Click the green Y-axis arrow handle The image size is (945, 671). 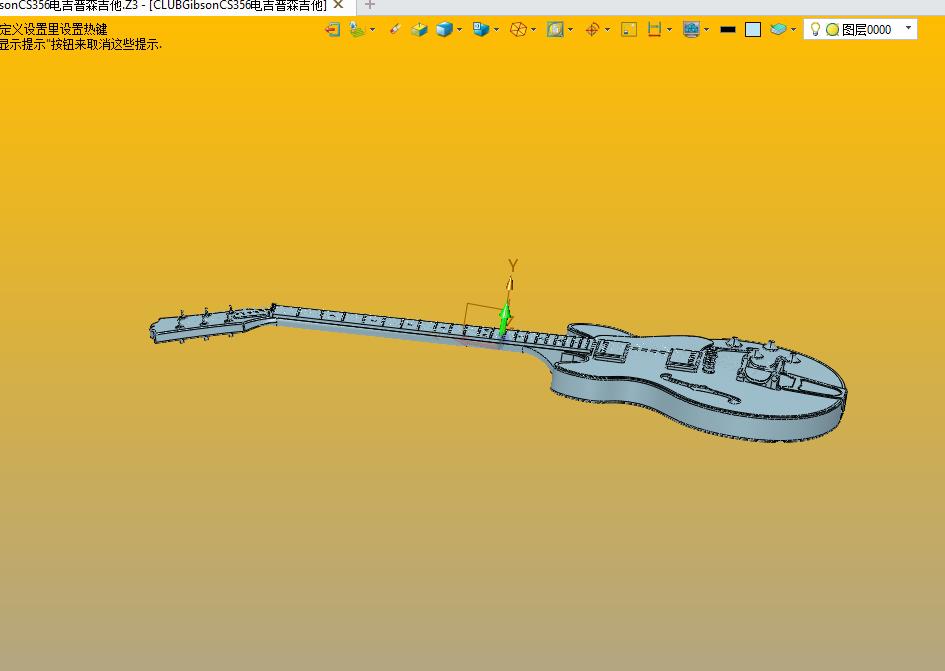tap(505, 318)
